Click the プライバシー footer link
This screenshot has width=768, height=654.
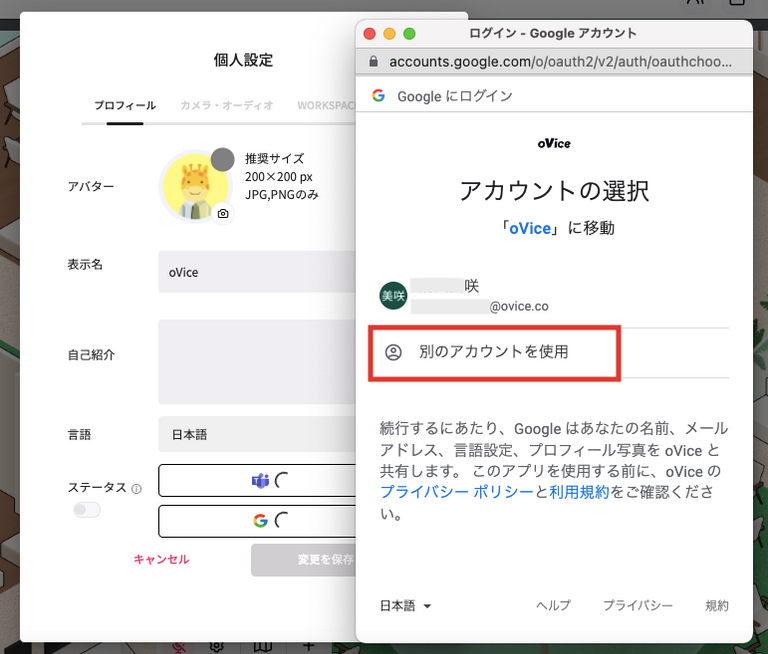[x=638, y=606]
